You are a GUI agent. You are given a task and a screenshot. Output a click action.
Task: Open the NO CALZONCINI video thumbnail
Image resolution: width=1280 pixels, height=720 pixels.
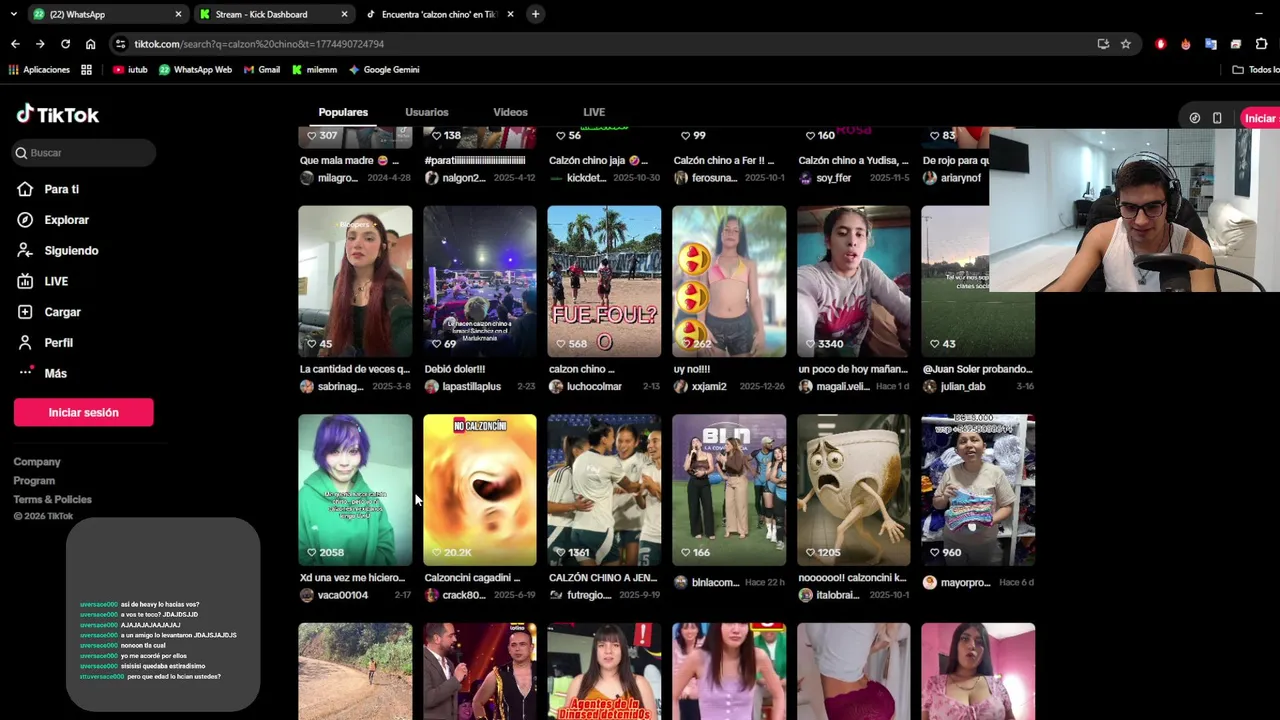coord(480,490)
